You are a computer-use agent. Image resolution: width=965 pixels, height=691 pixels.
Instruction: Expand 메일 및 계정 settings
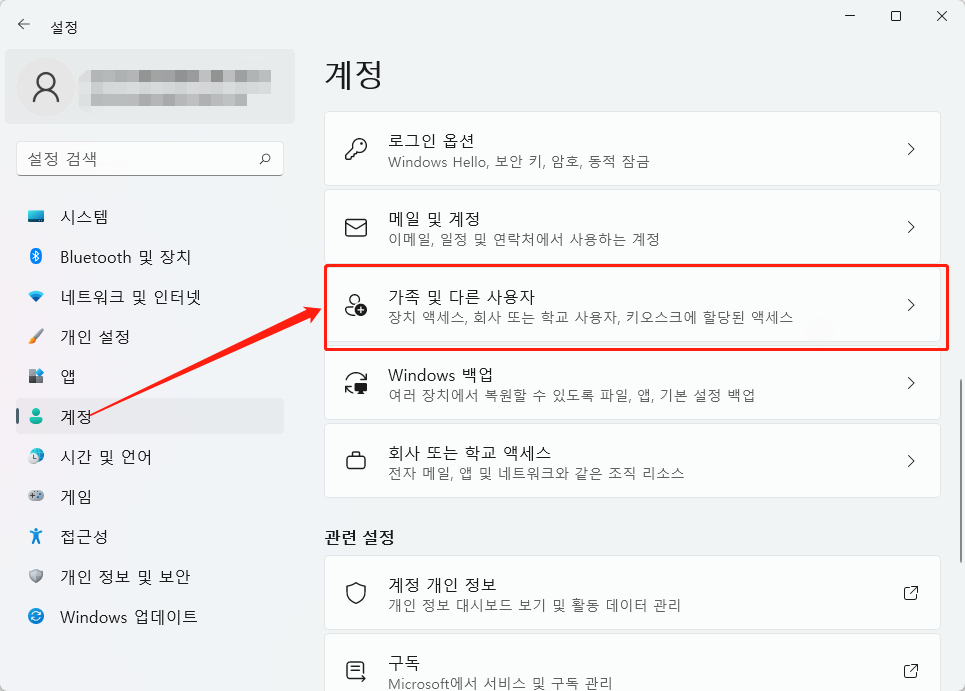click(630, 226)
